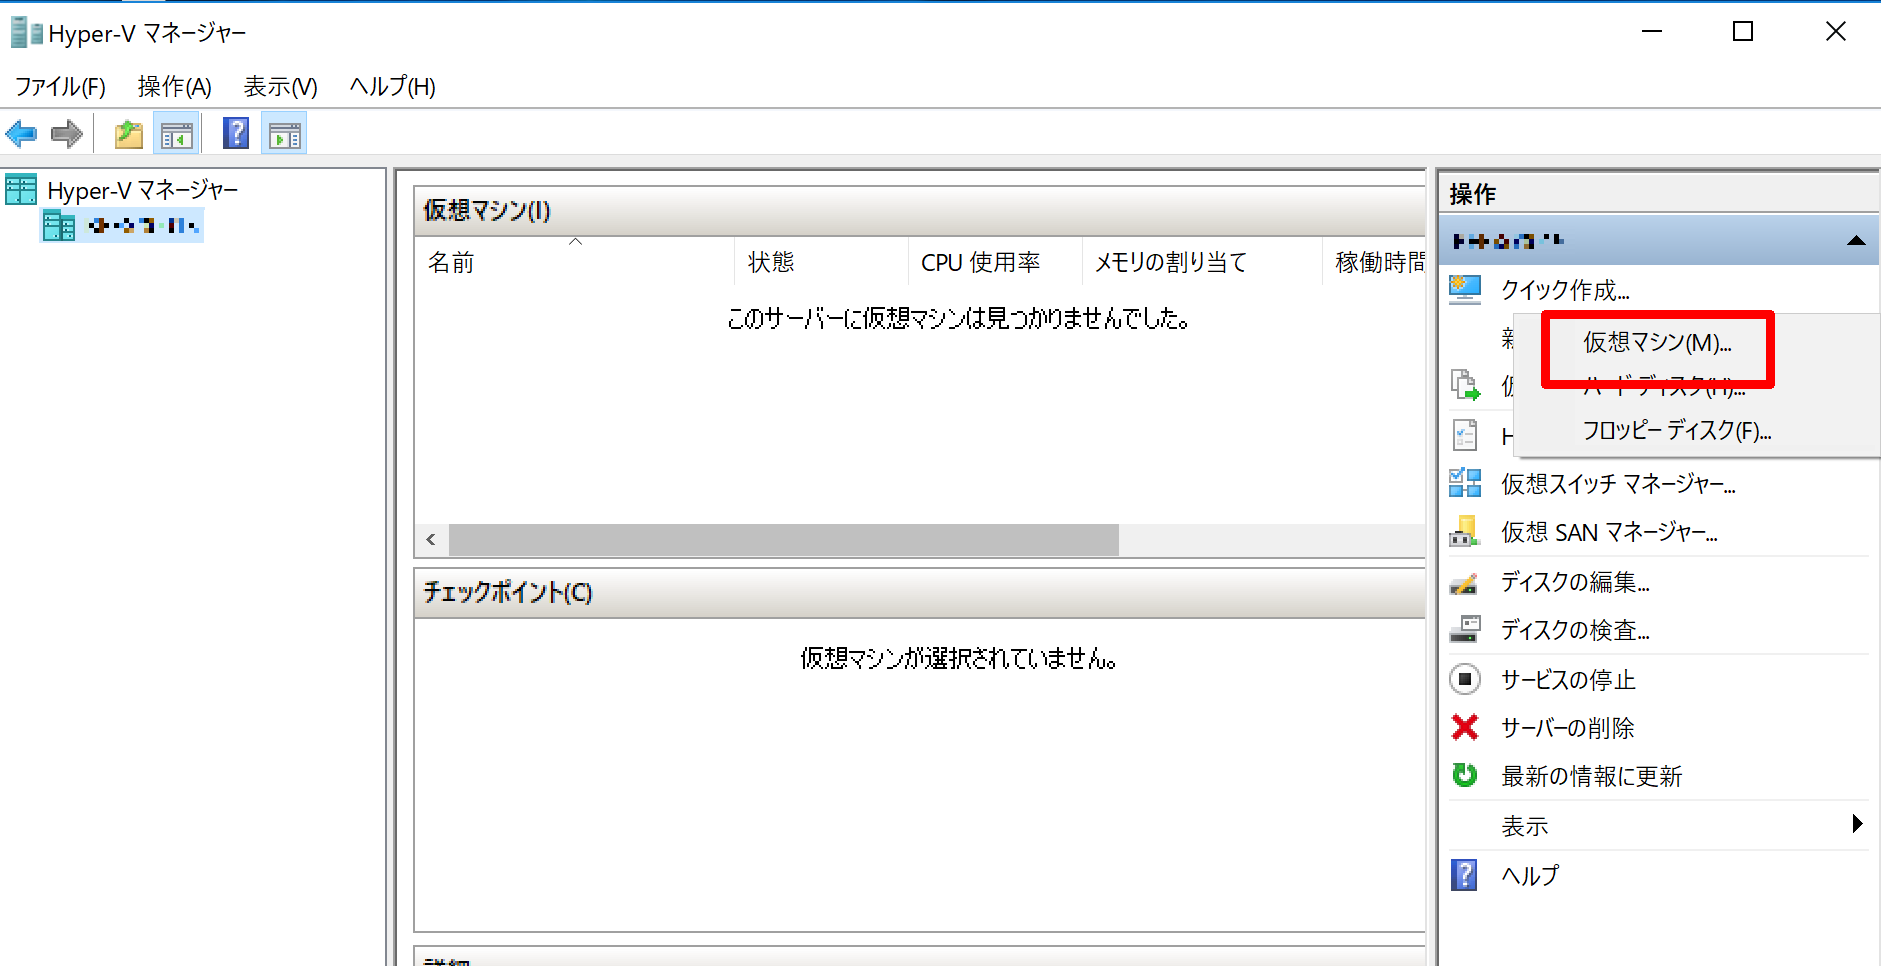The height and width of the screenshot is (966, 1881).
Task: Click the 仮想マシン(I) panel header
Action: point(920,210)
